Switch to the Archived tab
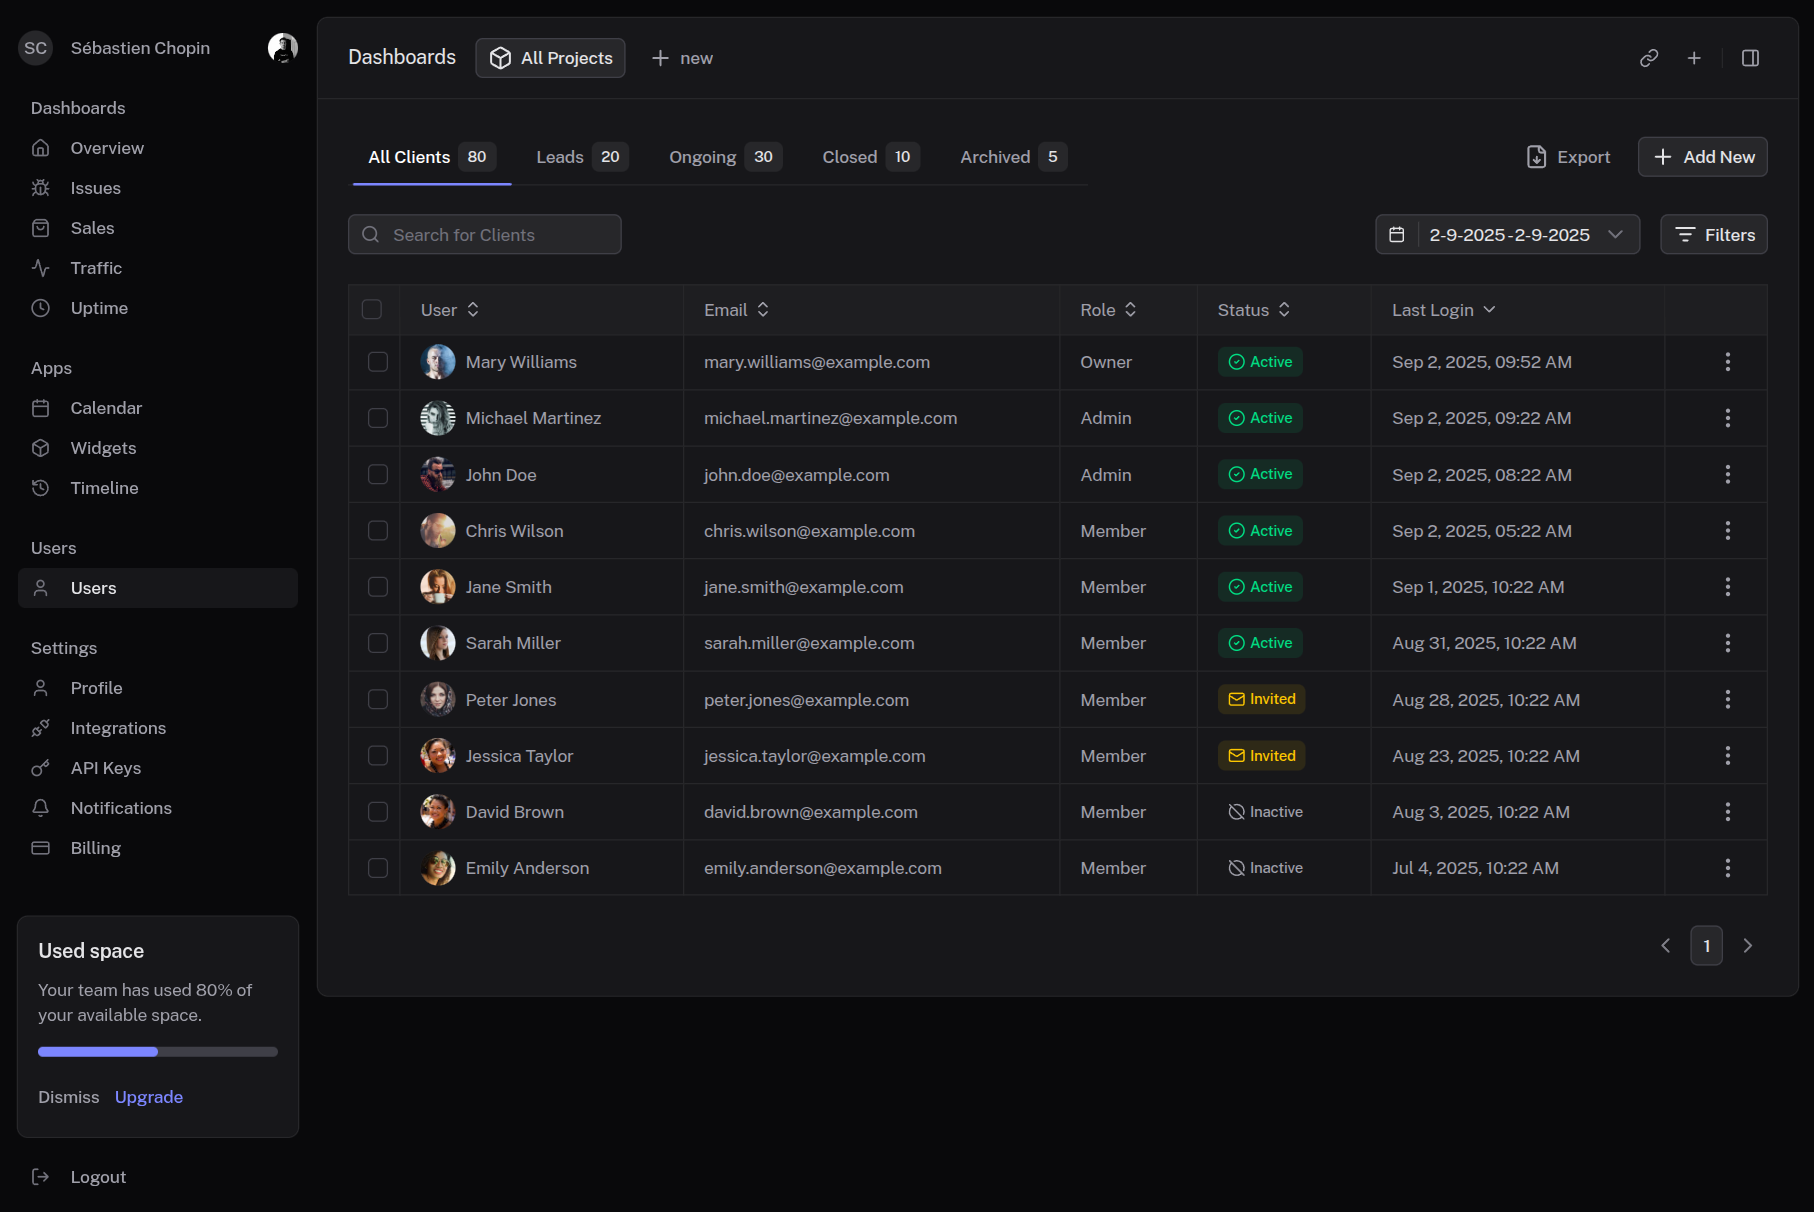The image size is (1814, 1212). point(1012,157)
